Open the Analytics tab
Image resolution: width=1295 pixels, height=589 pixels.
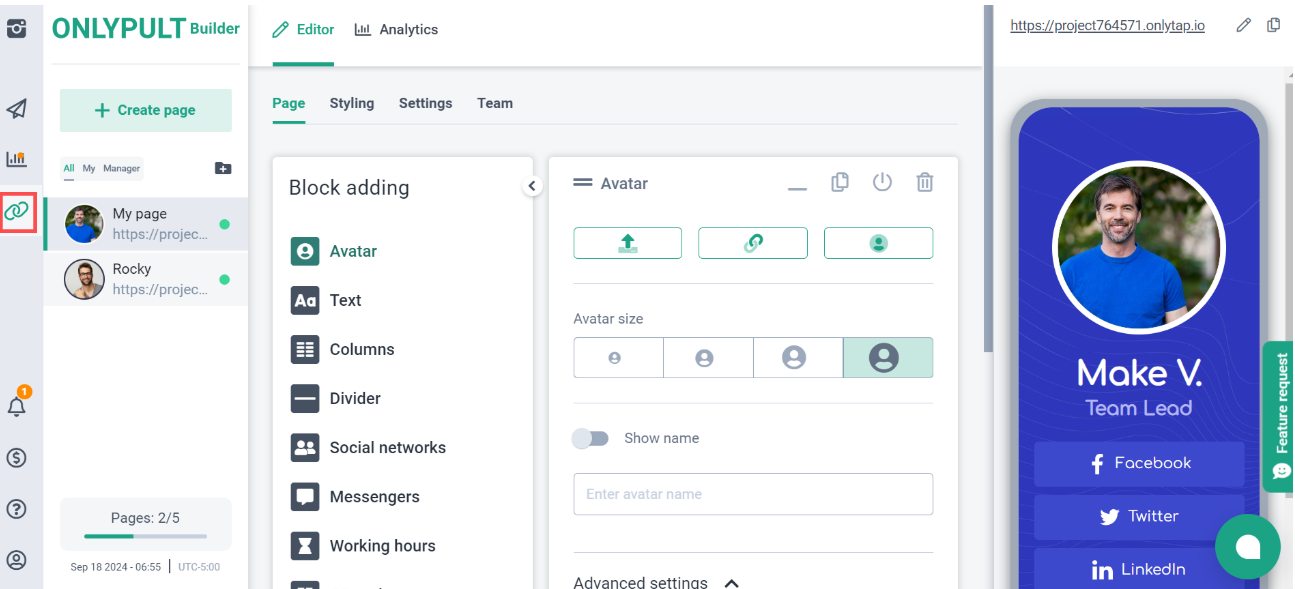397,30
